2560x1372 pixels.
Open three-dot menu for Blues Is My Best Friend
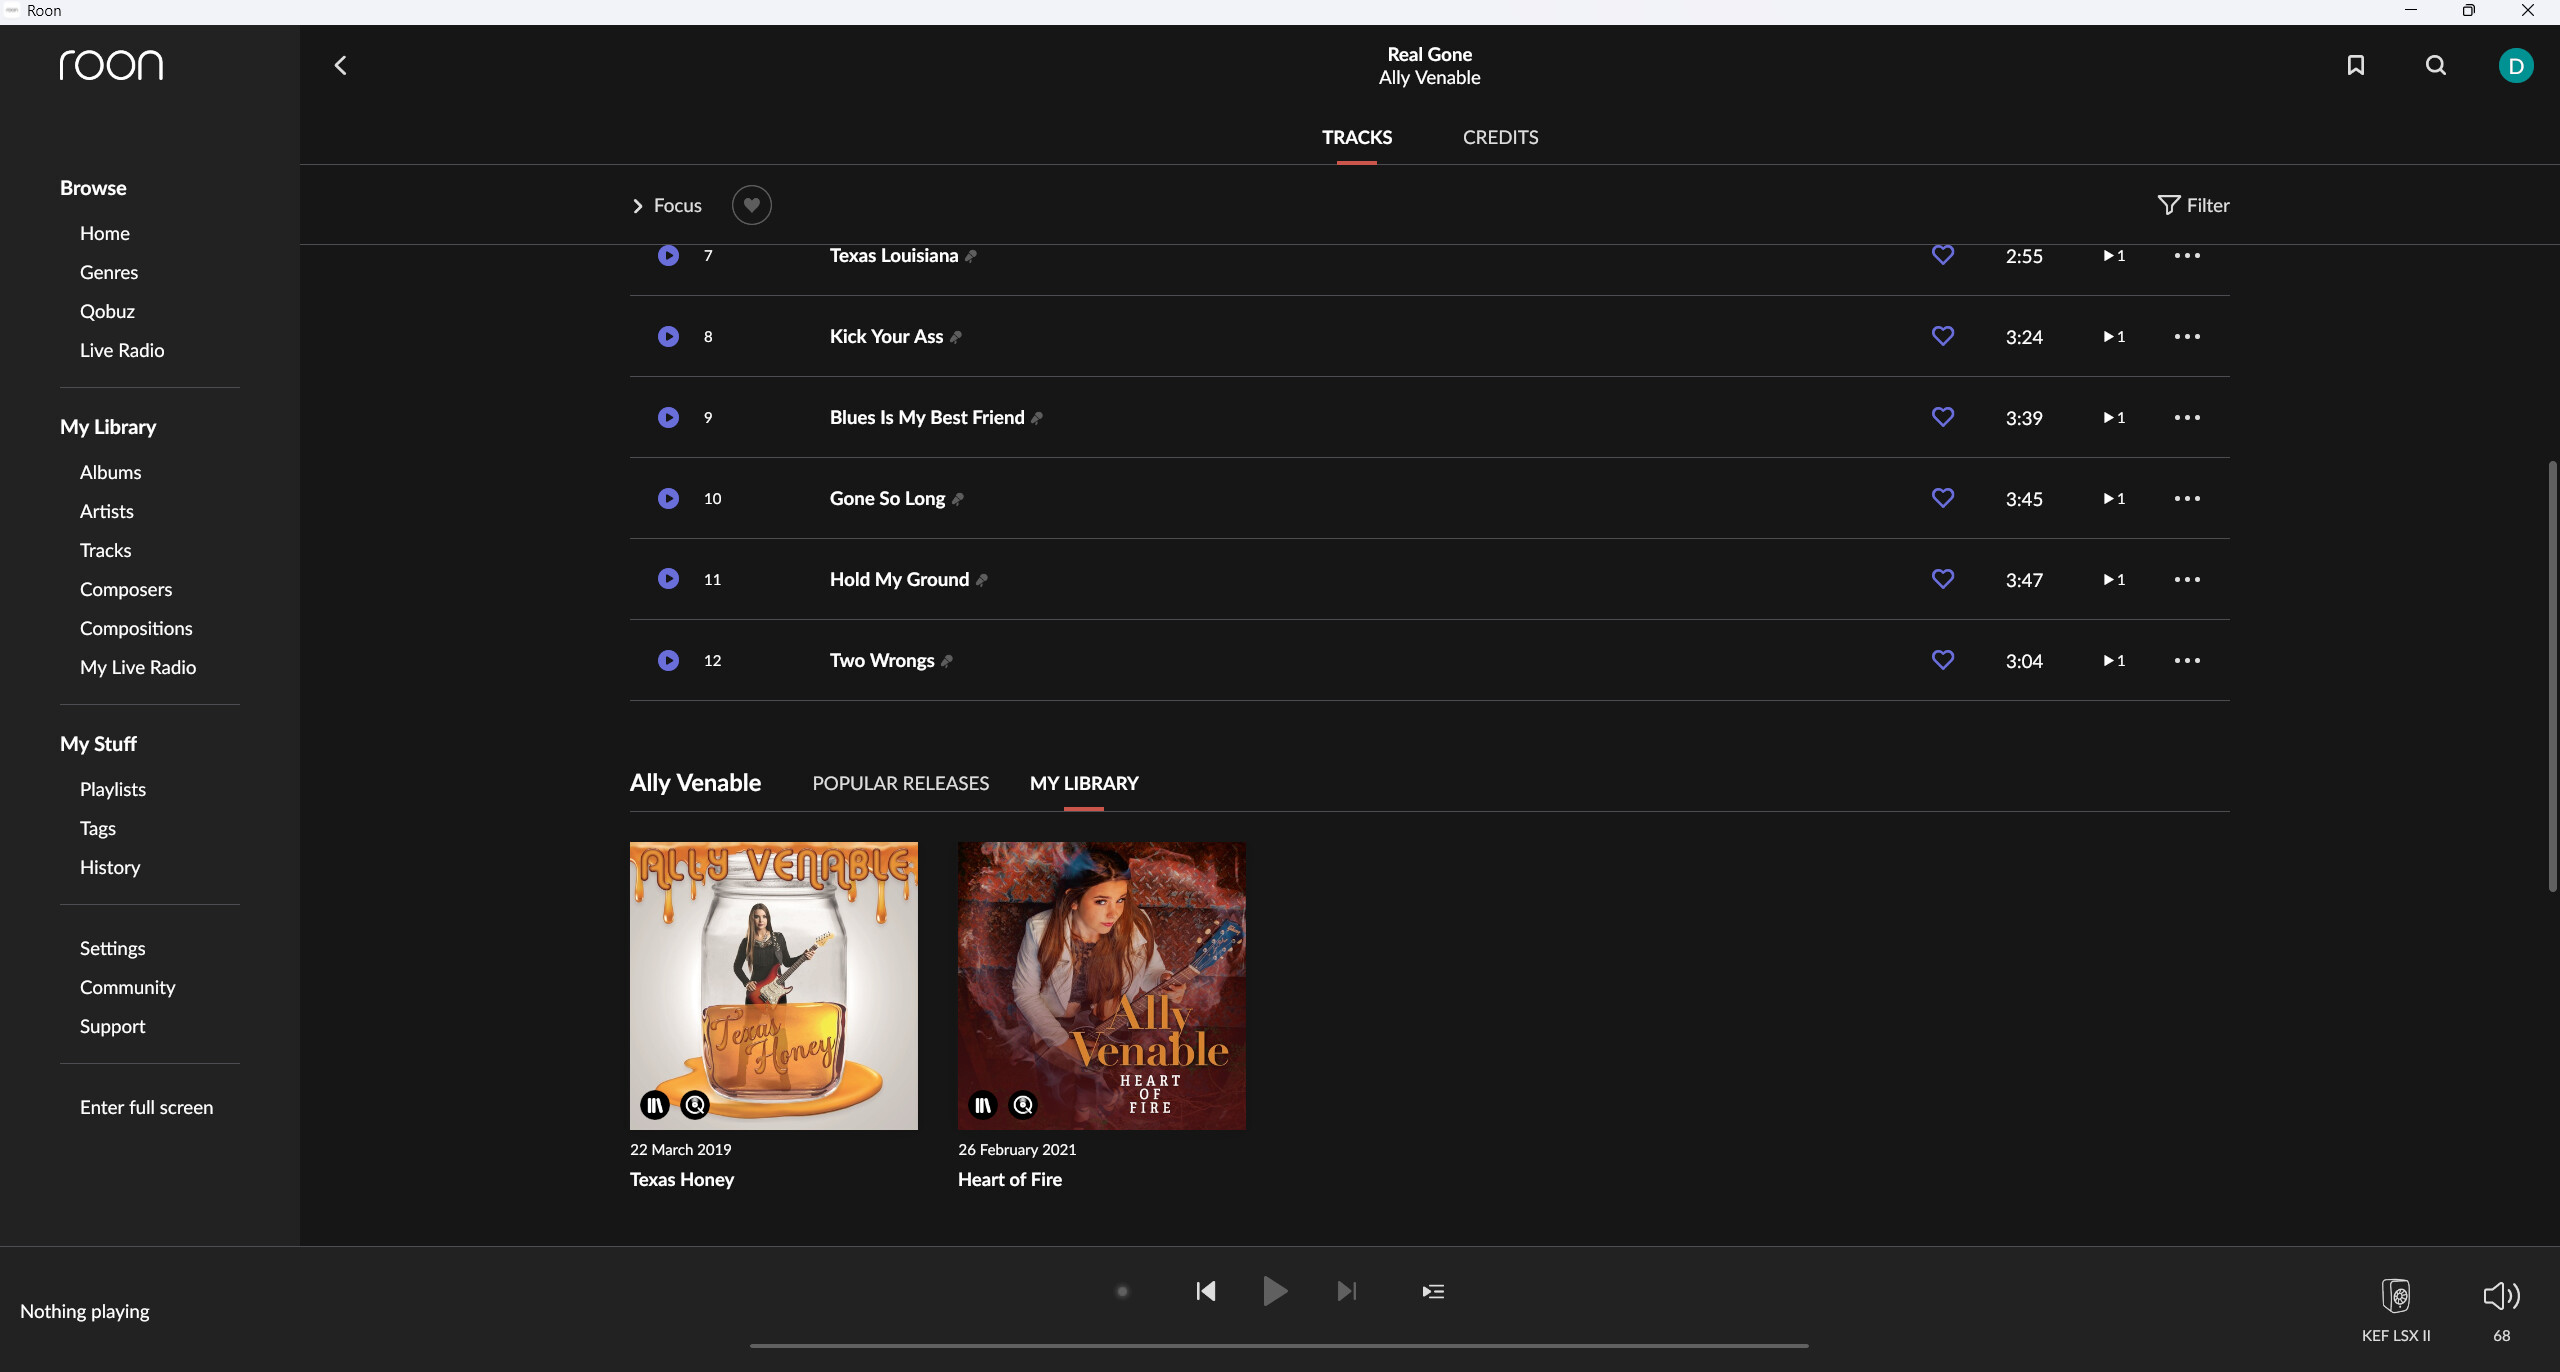tap(2187, 418)
